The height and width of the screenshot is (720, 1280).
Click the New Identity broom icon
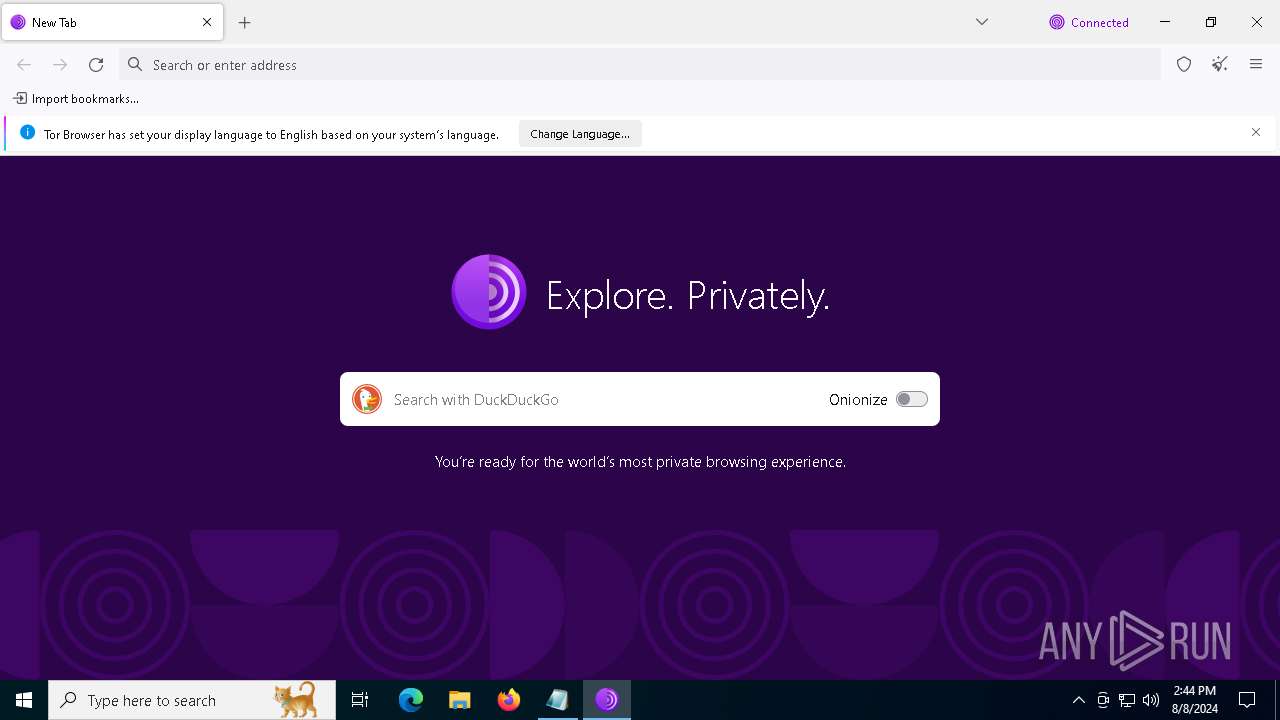point(1220,65)
